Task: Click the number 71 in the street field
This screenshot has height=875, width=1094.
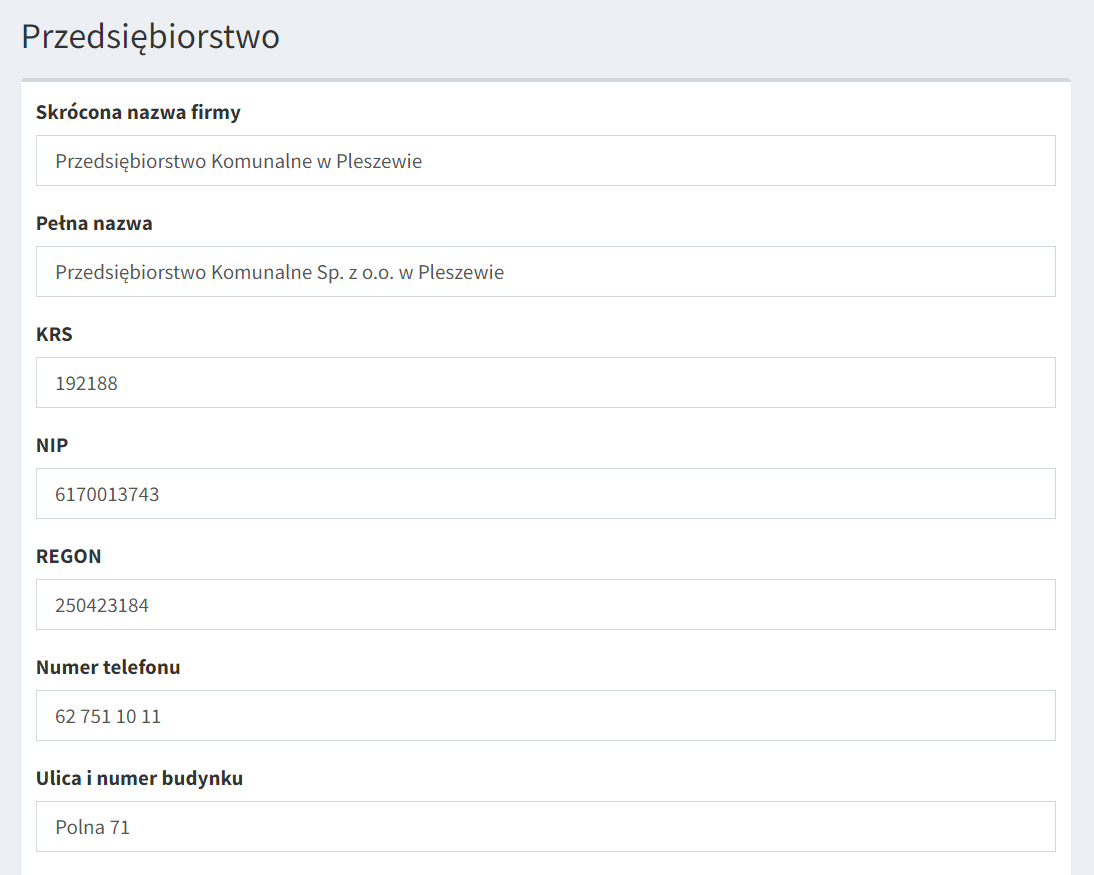Action: point(119,827)
